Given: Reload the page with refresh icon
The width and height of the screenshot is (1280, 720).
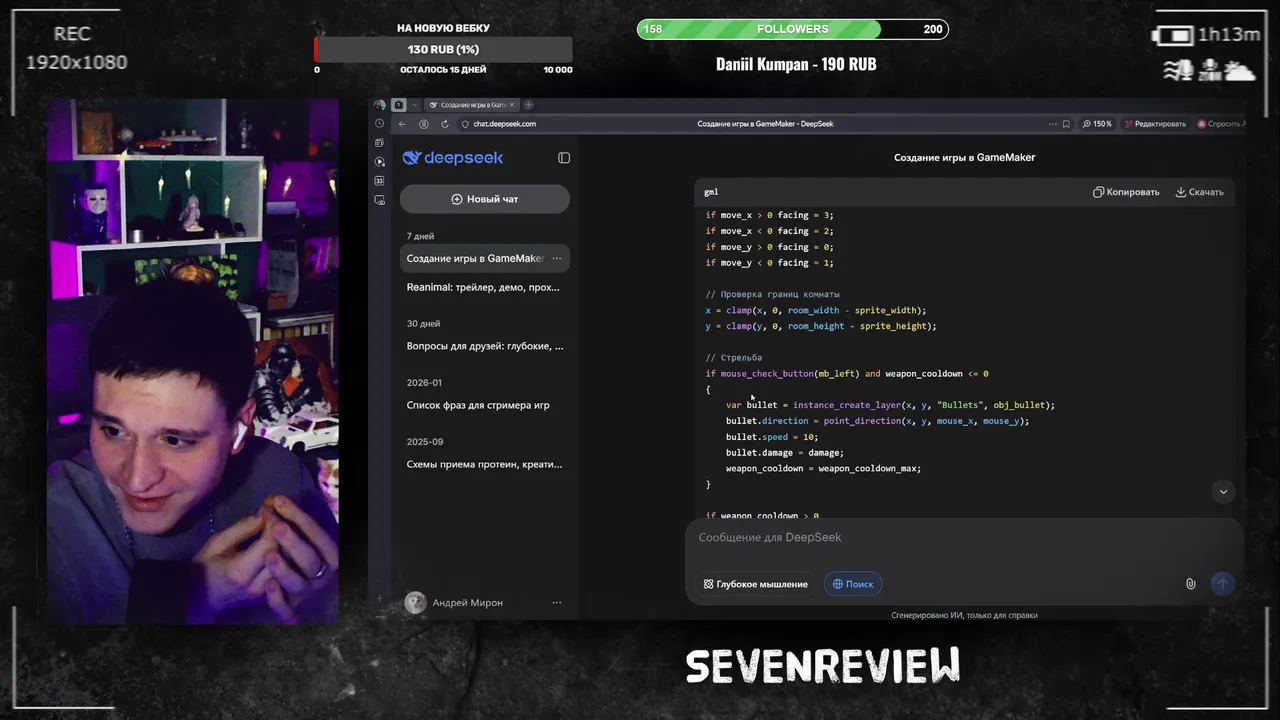Looking at the screenshot, I should tap(445, 124).
